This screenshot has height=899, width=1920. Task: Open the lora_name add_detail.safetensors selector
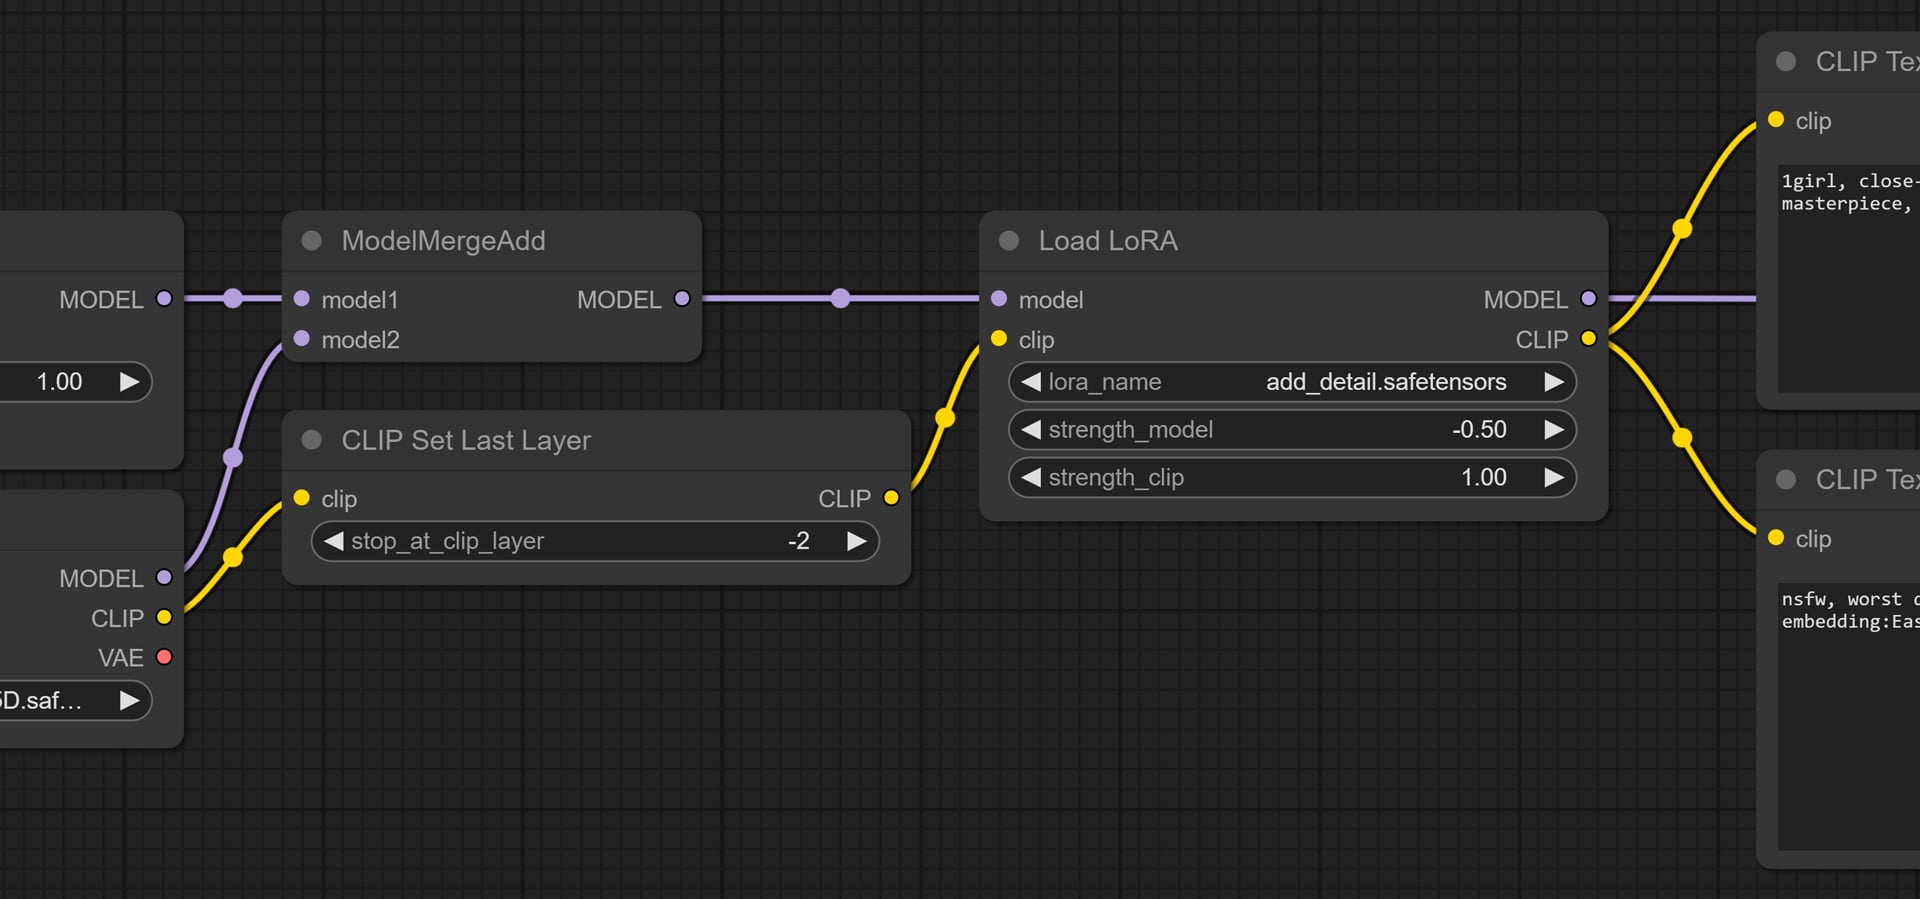tap(1292, 382)
